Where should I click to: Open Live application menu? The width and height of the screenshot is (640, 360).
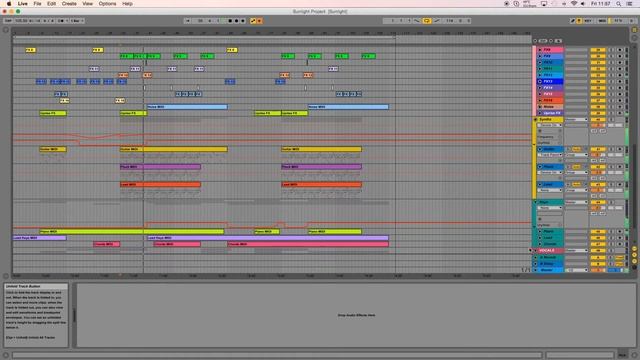click(x=22, y=4)
